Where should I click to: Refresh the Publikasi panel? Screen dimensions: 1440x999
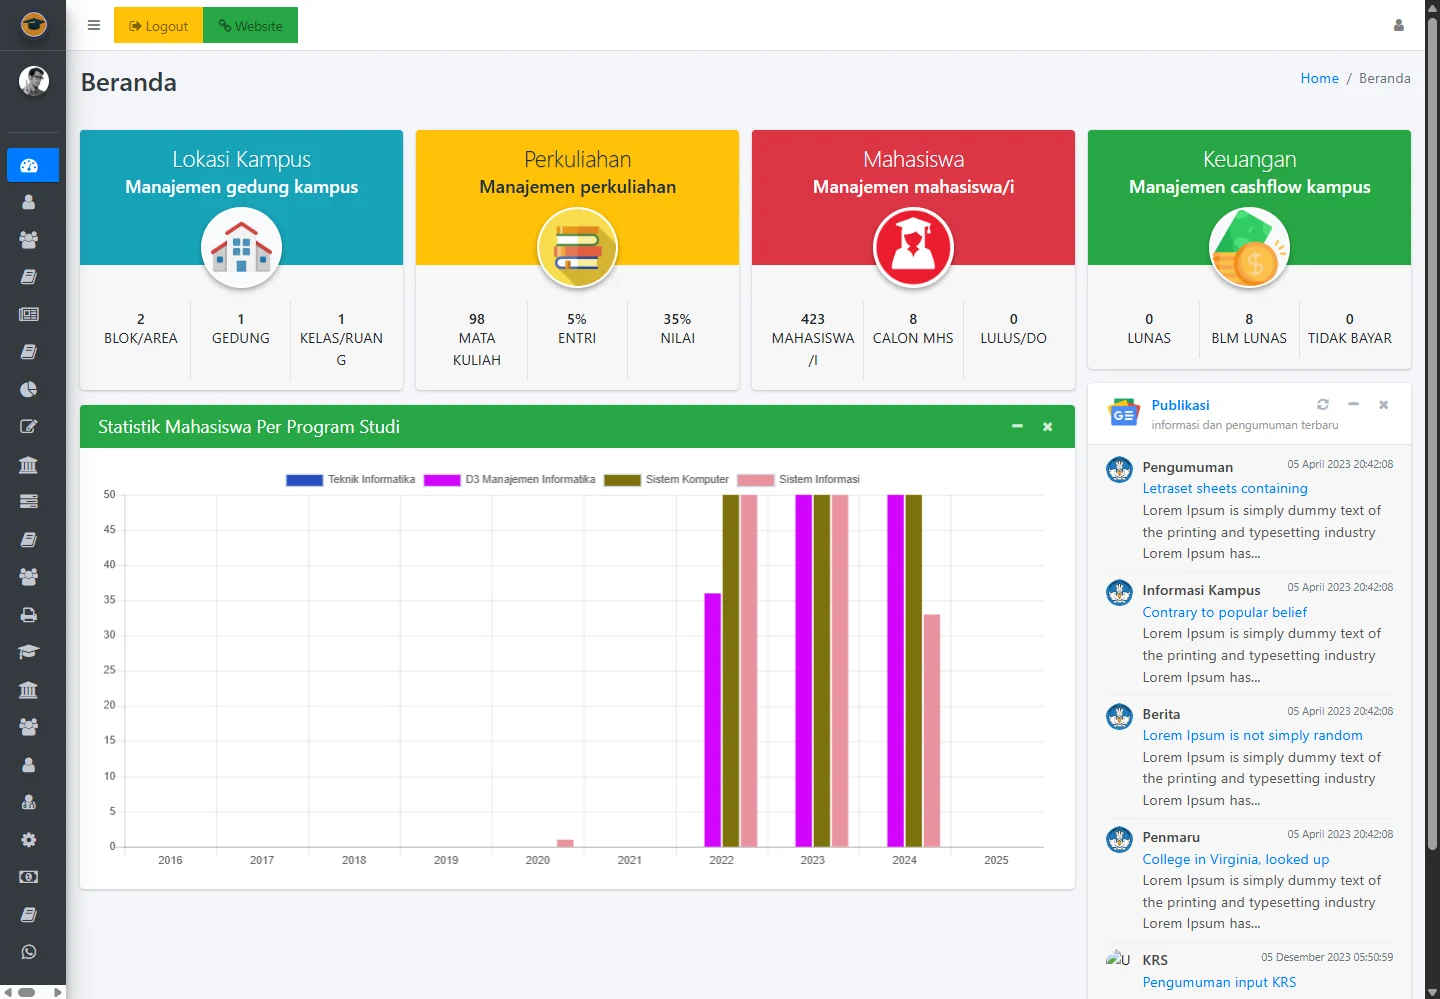(x=1323, y=405)
